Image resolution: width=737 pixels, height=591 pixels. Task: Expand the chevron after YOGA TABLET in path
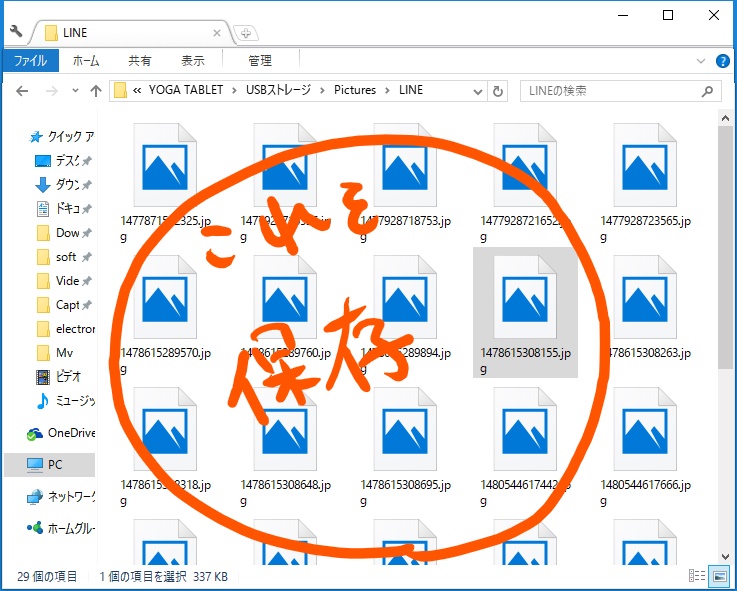click(235, 90)
